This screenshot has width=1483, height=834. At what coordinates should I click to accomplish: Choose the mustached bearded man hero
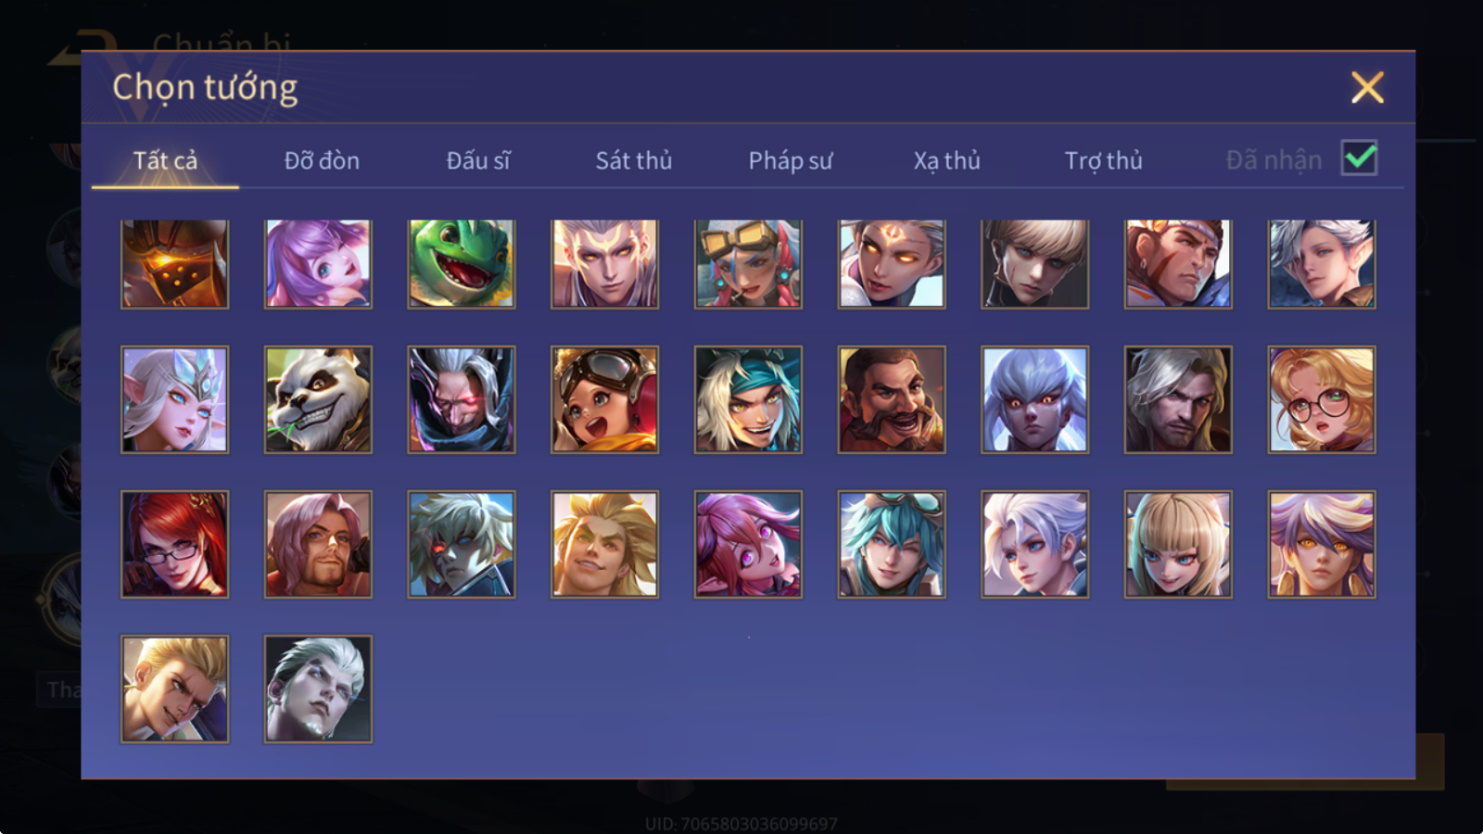[891, 399]
